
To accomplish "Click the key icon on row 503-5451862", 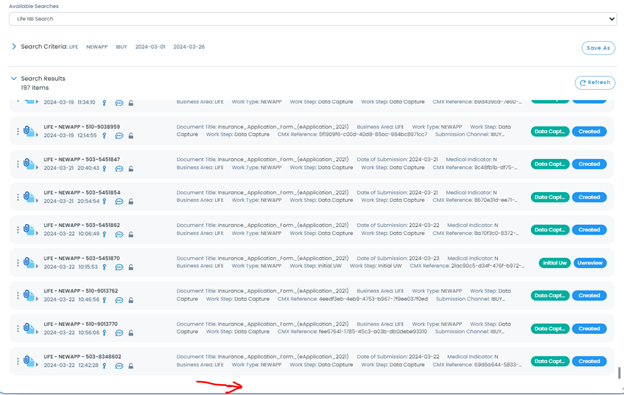I will [104, 234].
